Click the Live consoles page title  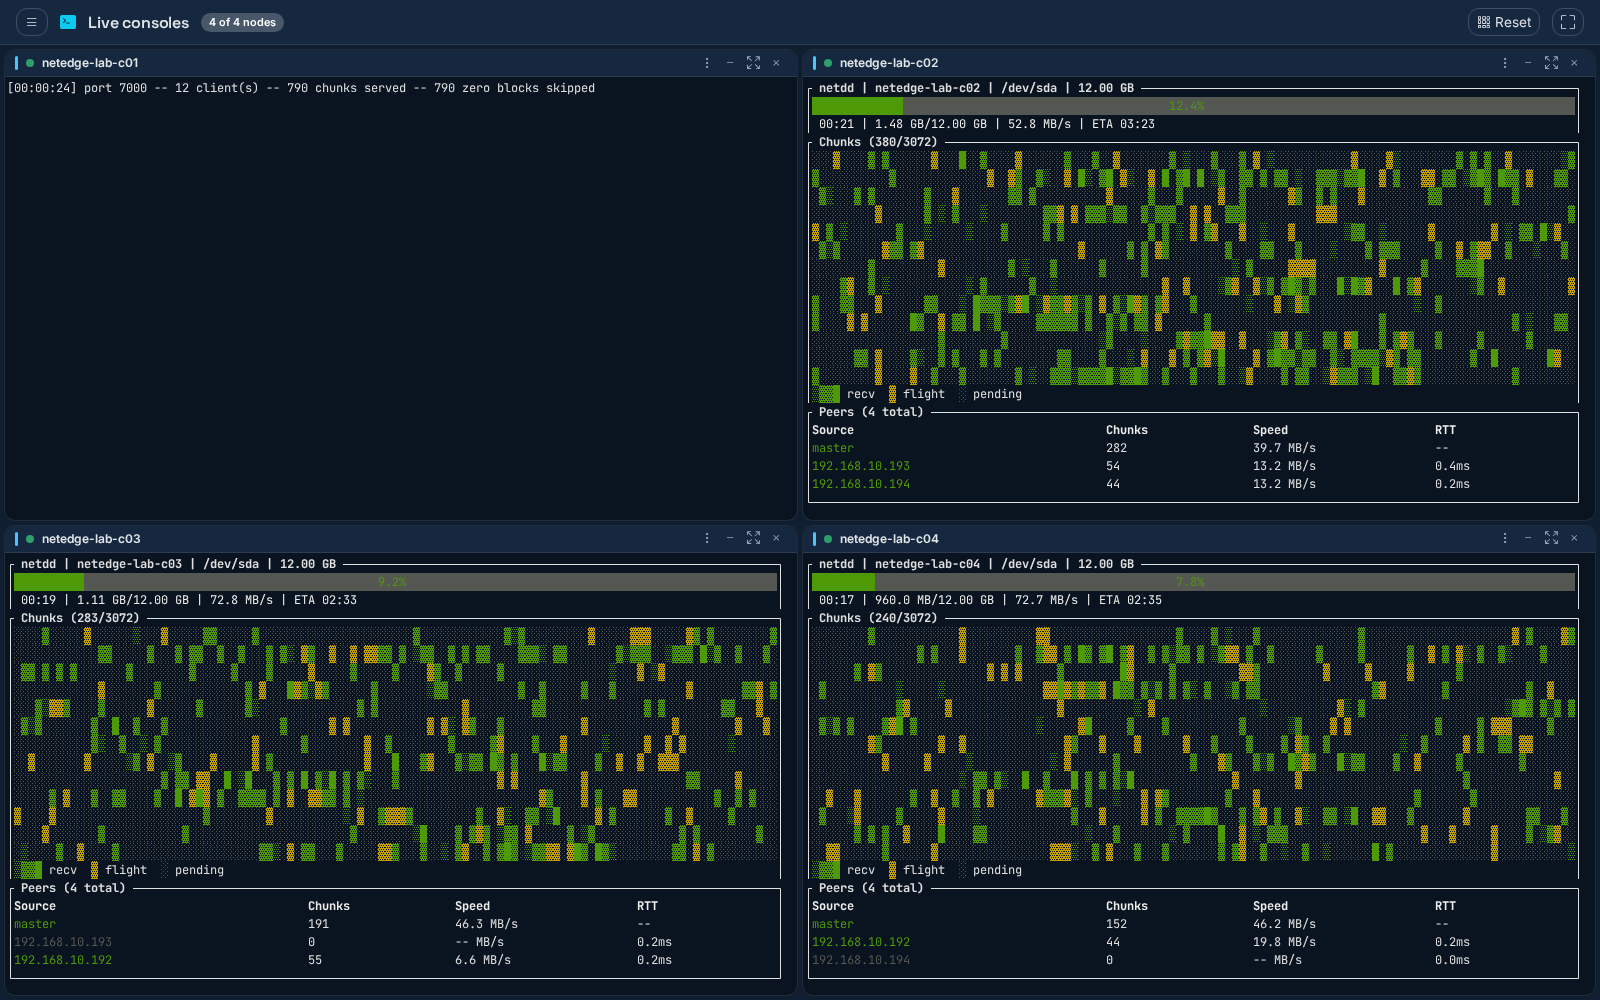coord(138,22)
